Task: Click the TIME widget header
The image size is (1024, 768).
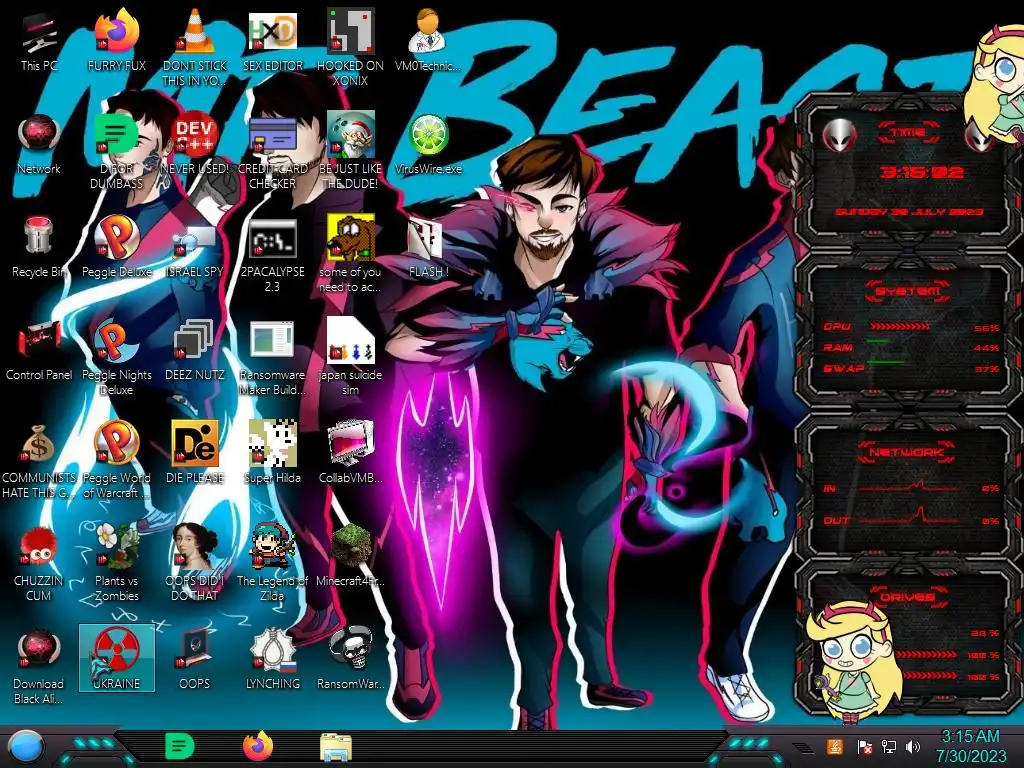Action: point(908,133)
